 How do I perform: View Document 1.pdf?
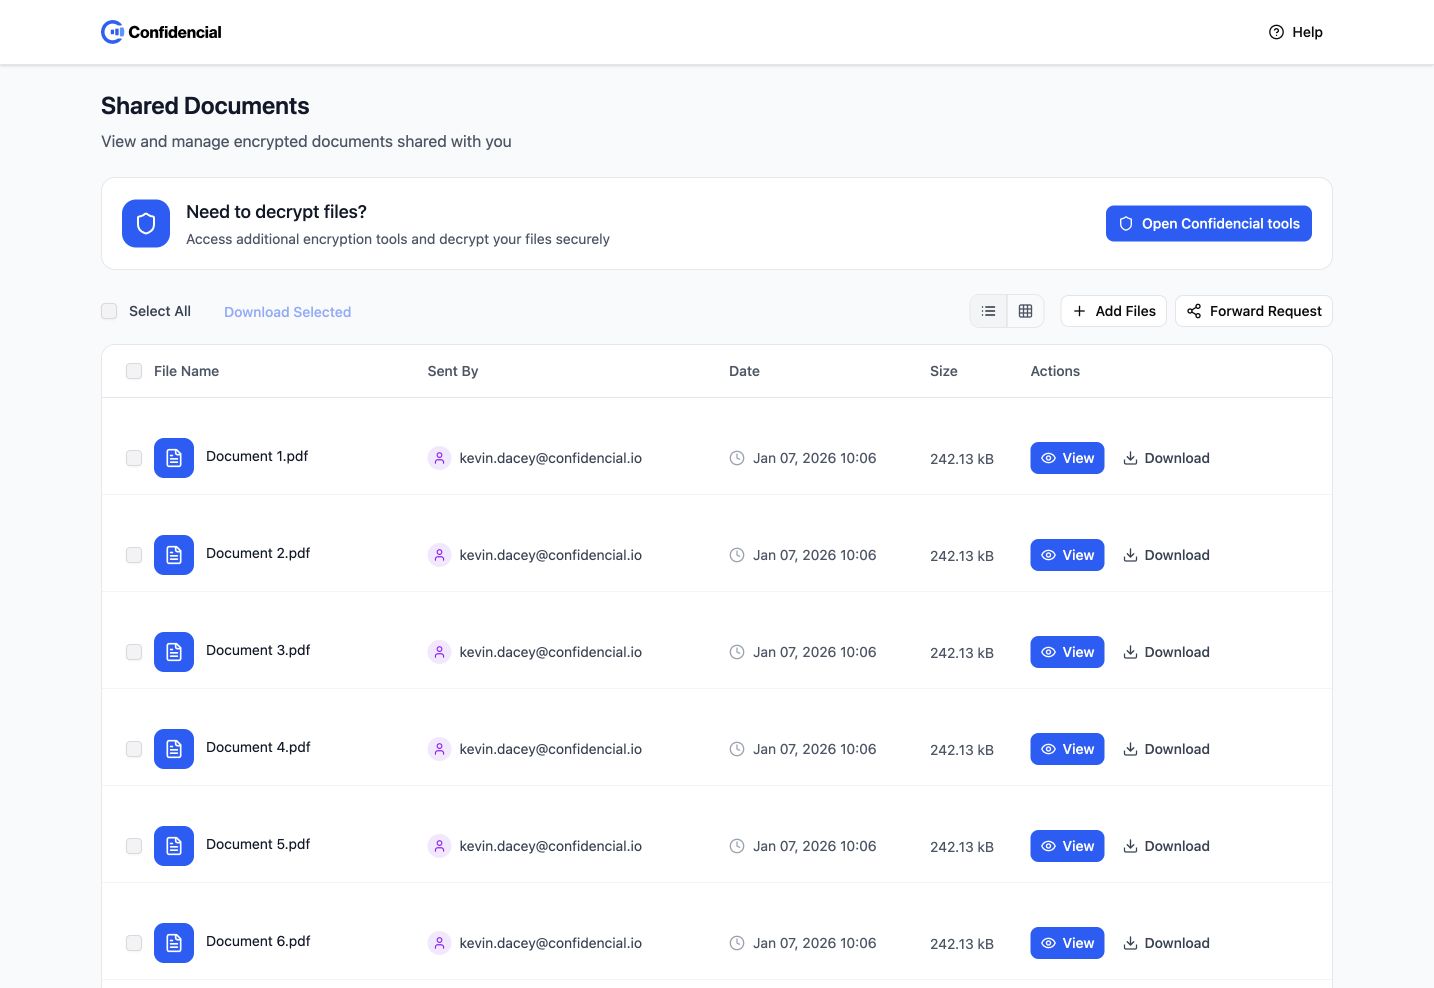pos(1067,458)
